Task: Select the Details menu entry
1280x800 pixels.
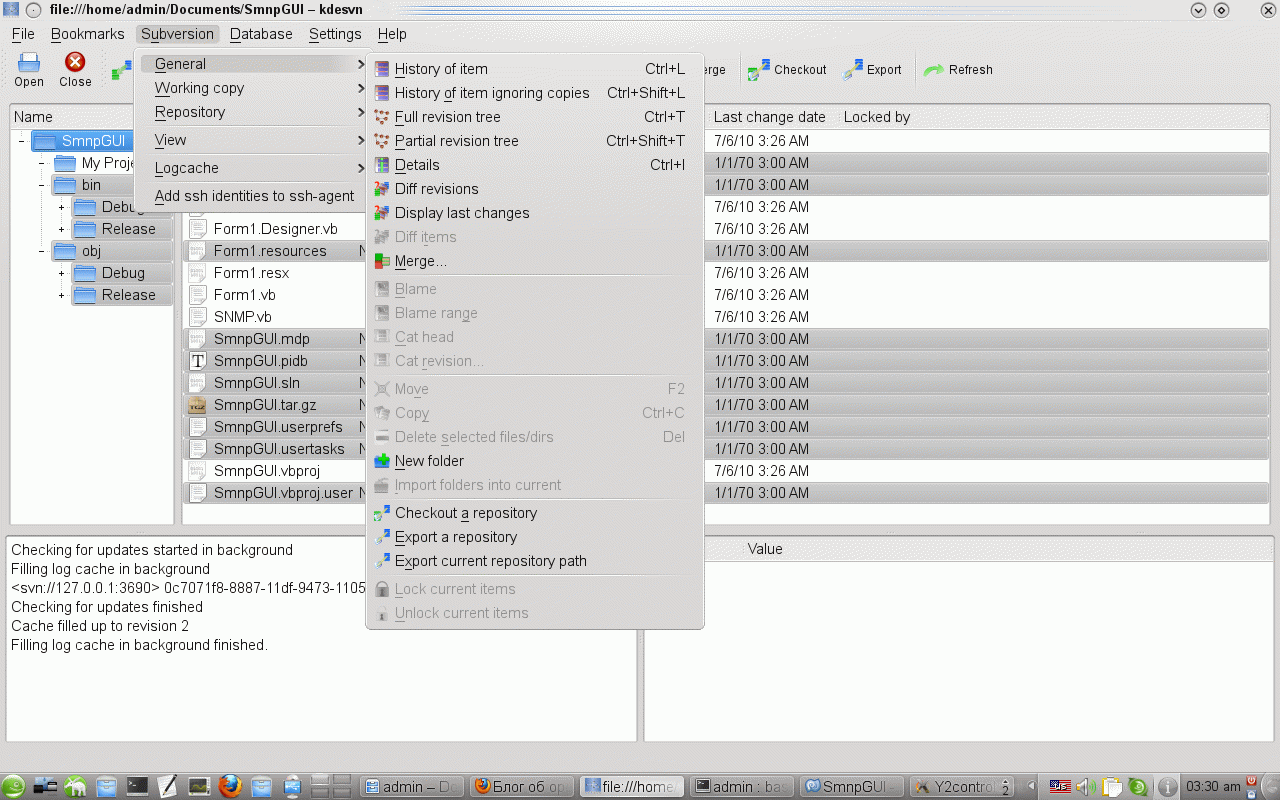Action: [x=535, y=165]
